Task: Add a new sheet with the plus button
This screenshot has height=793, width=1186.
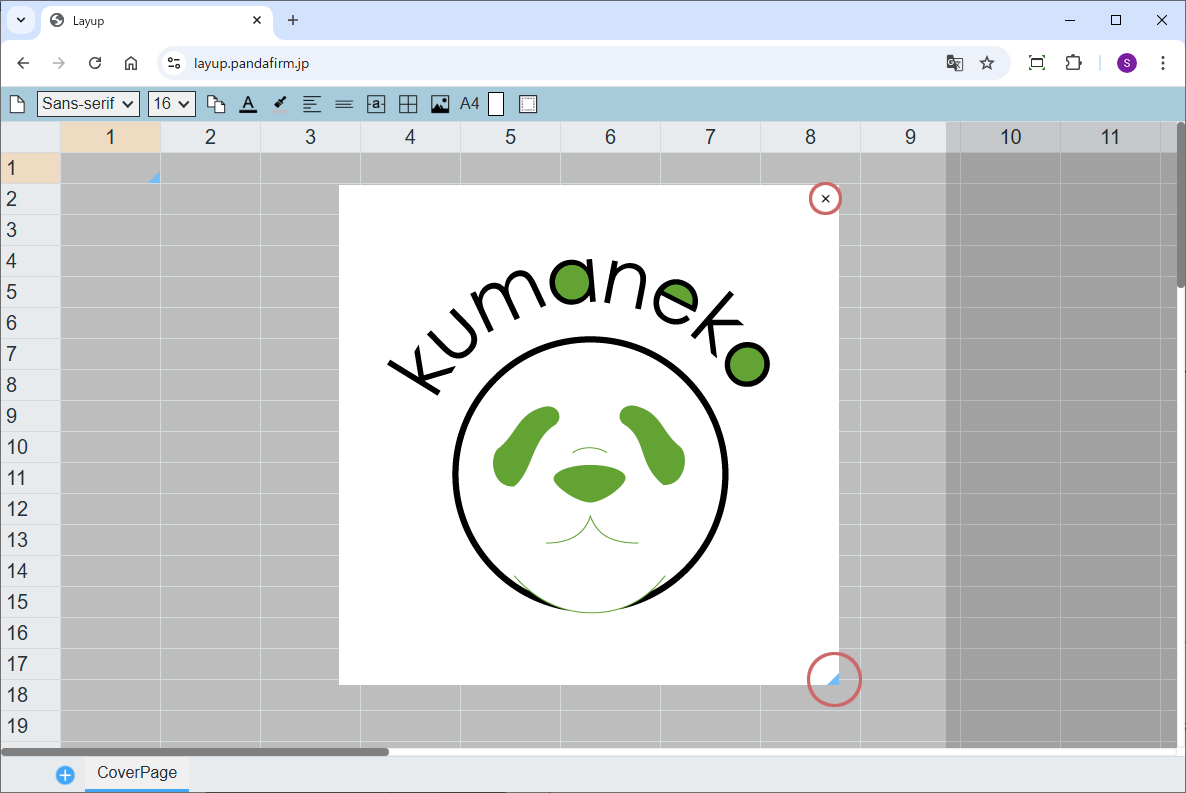Action: 65,775
